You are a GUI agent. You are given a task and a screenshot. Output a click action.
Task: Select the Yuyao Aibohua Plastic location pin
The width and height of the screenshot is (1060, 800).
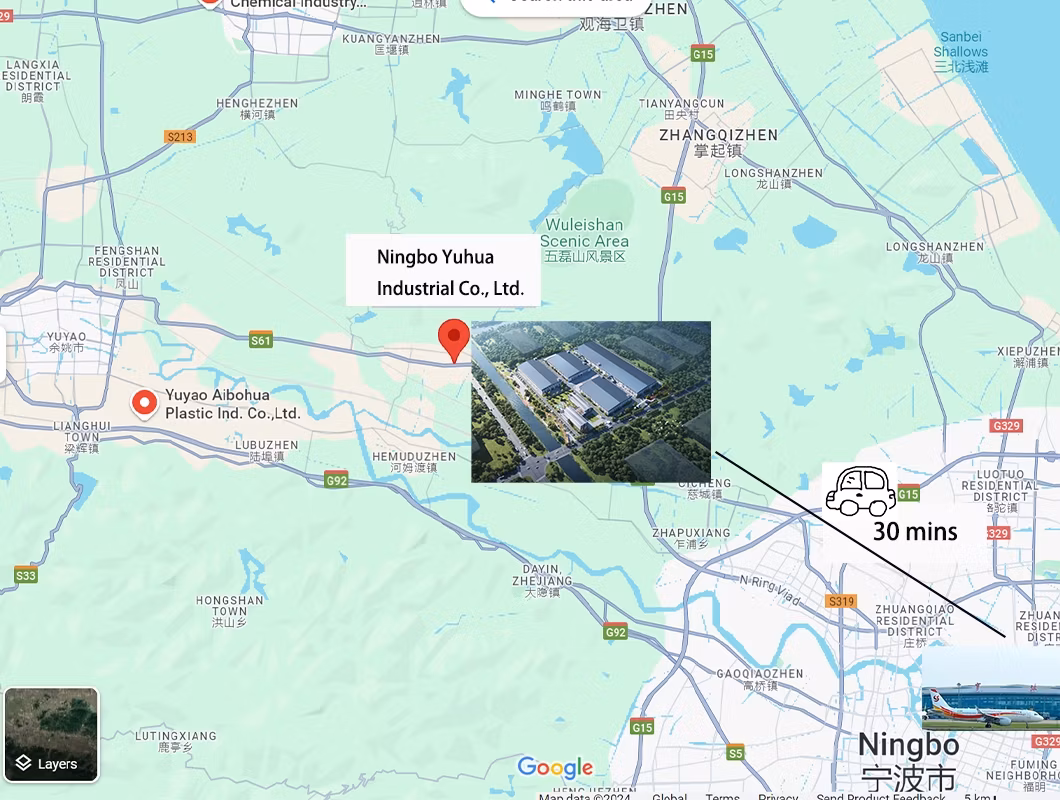144,404
